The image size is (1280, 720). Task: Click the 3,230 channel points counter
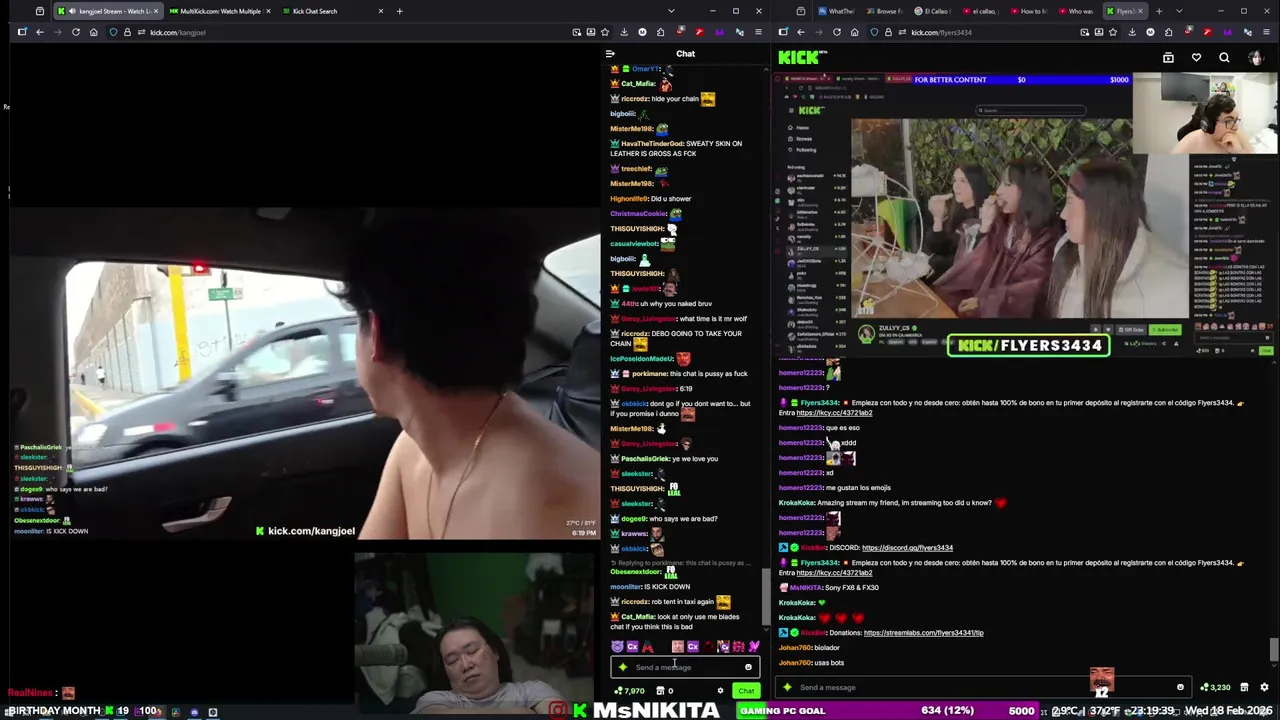[x=1217, y=687]
